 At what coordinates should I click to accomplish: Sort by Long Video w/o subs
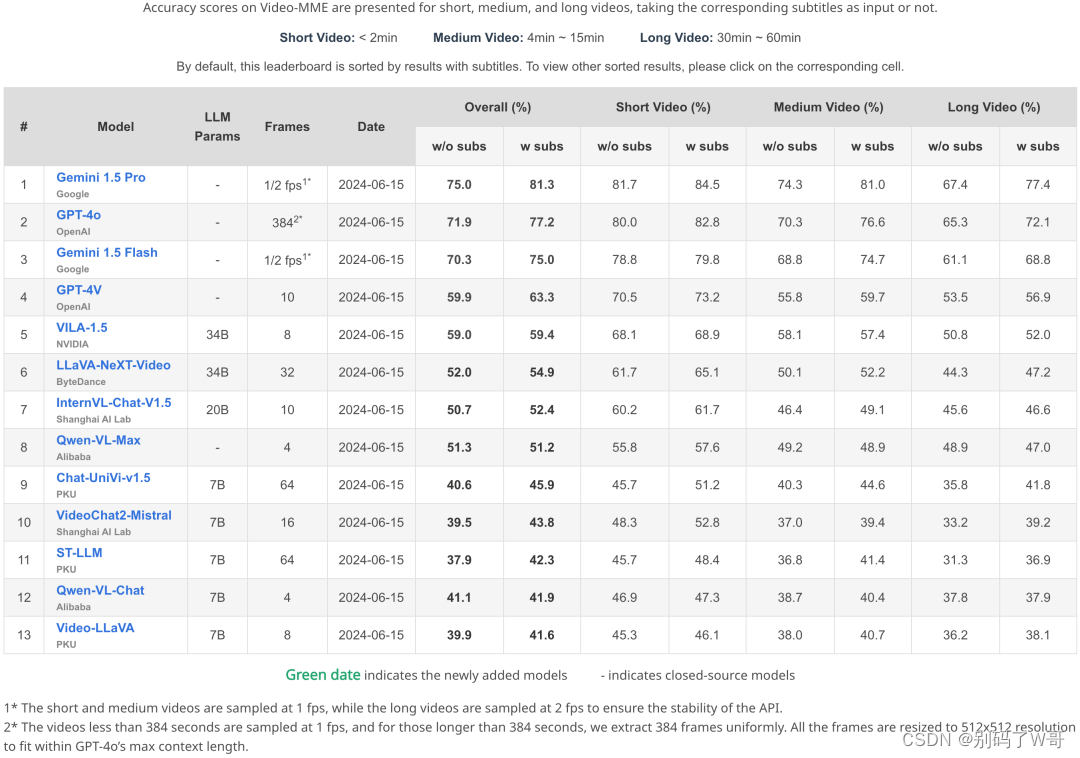[955, 147]
